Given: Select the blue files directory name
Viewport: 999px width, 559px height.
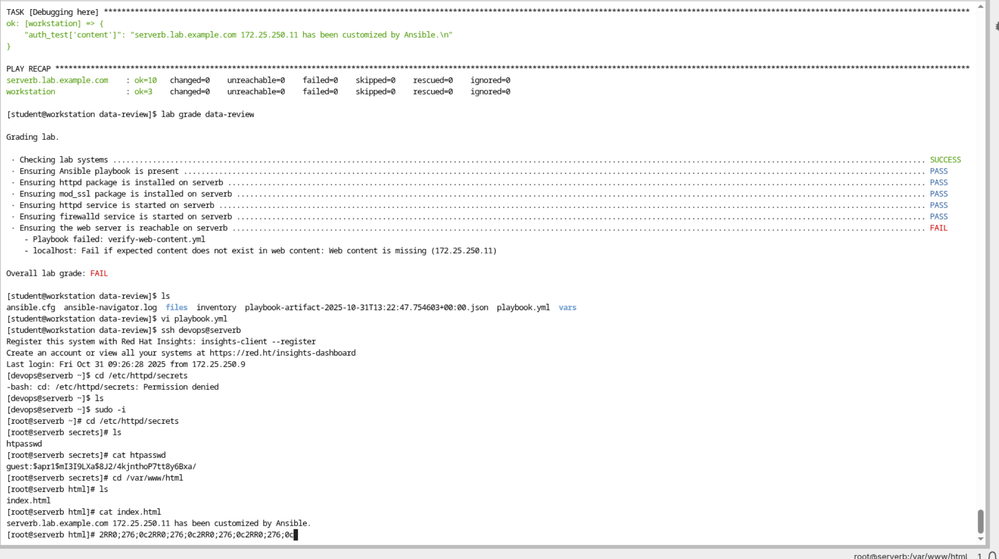Looking at the screenshot, I should coord(176,308).
